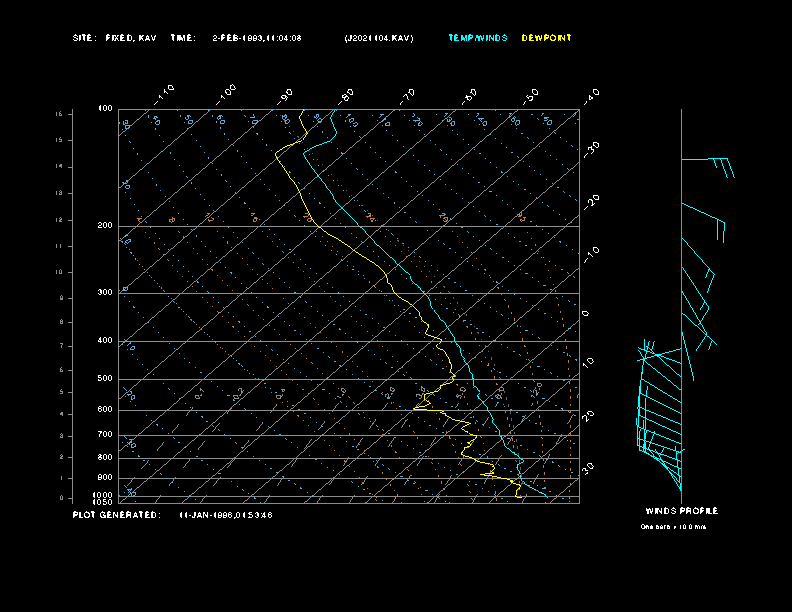This screenshot has width=792, height=612.
Task: Click the -110 temperature axis label at top
Action: [x=166, y=93]
